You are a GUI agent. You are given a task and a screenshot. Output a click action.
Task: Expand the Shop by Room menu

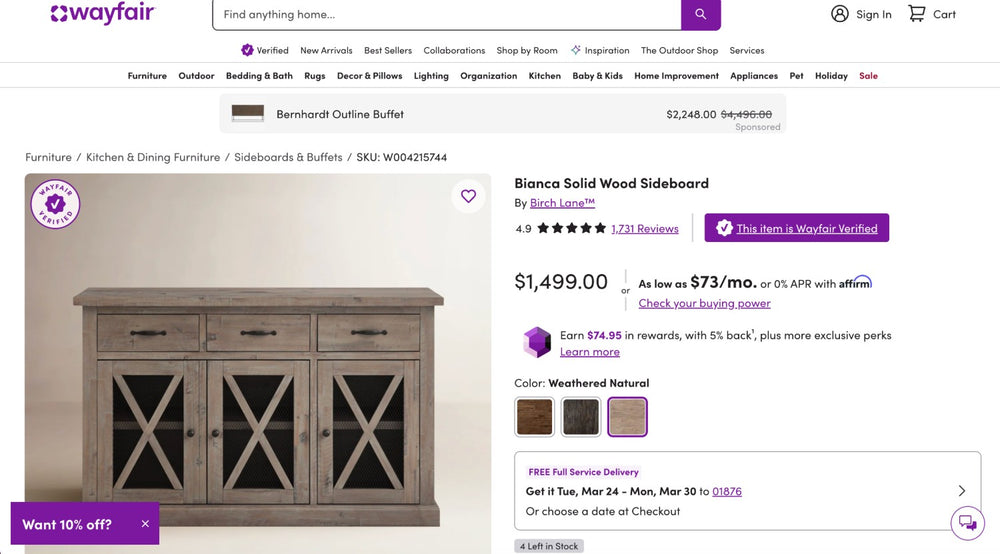point(527,50)
